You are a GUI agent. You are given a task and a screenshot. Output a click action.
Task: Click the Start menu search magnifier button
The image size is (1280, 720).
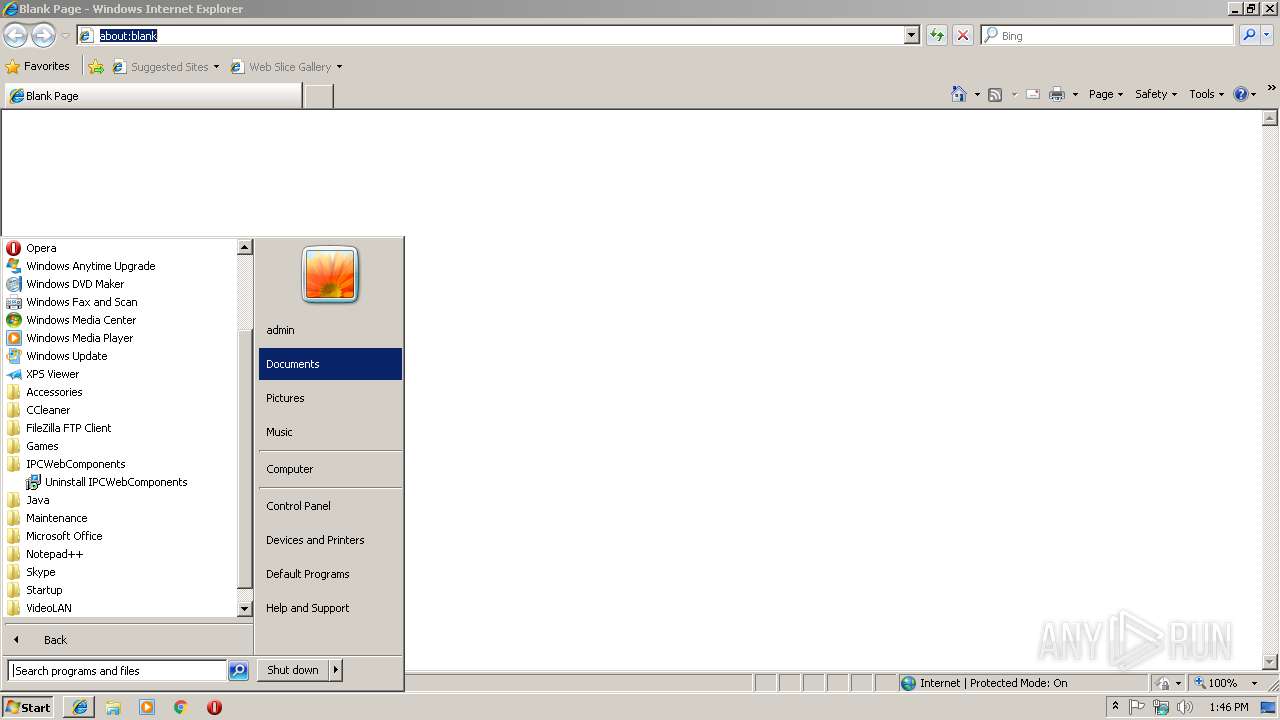pyautogui.click(x=238, y=671)
